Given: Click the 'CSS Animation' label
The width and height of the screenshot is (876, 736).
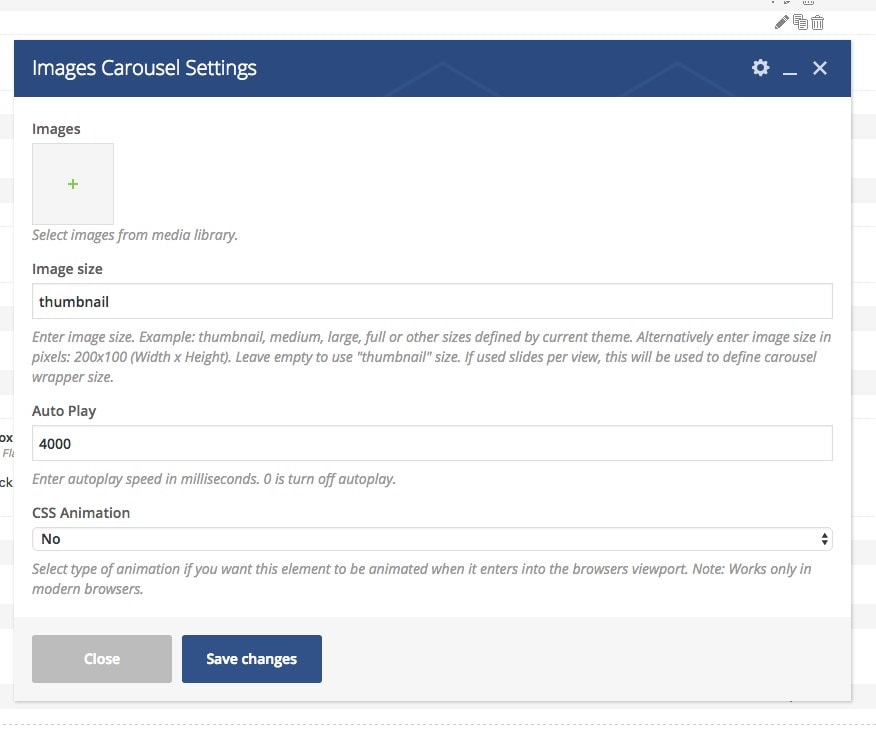Looking at the screenshot, I should click(80, 512).
